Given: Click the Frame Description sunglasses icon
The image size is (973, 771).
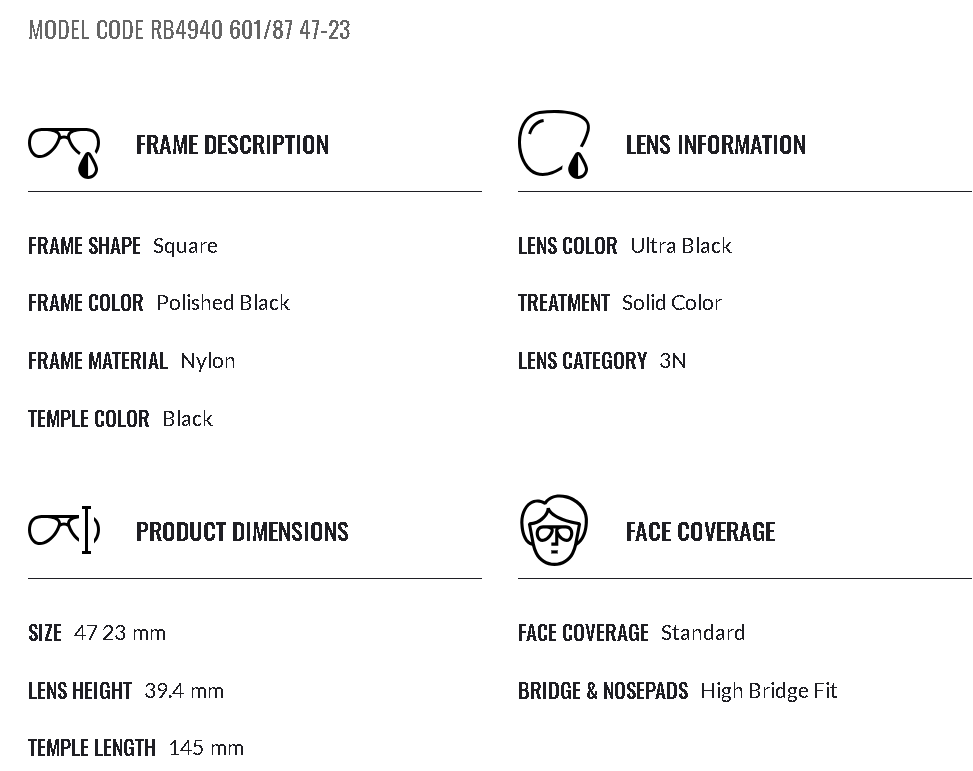Looking at the screenshot, I should (64, 151).
